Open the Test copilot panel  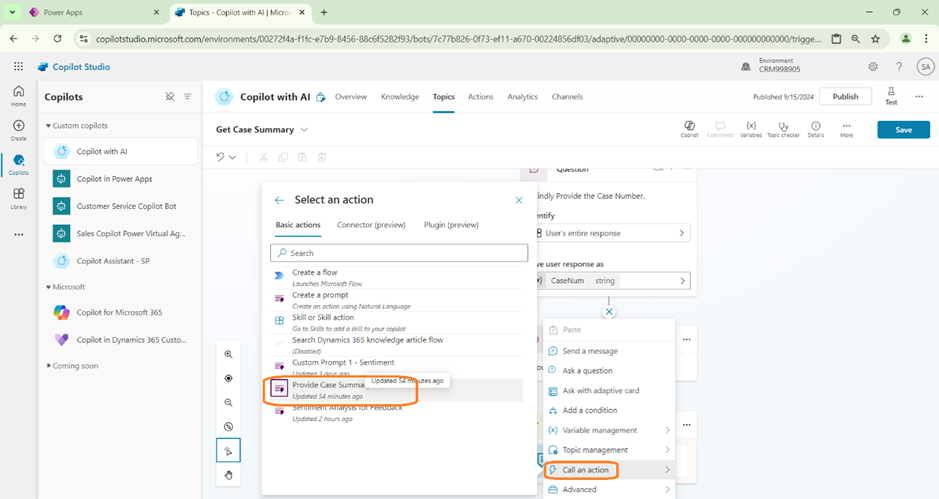tap(890, 96)
